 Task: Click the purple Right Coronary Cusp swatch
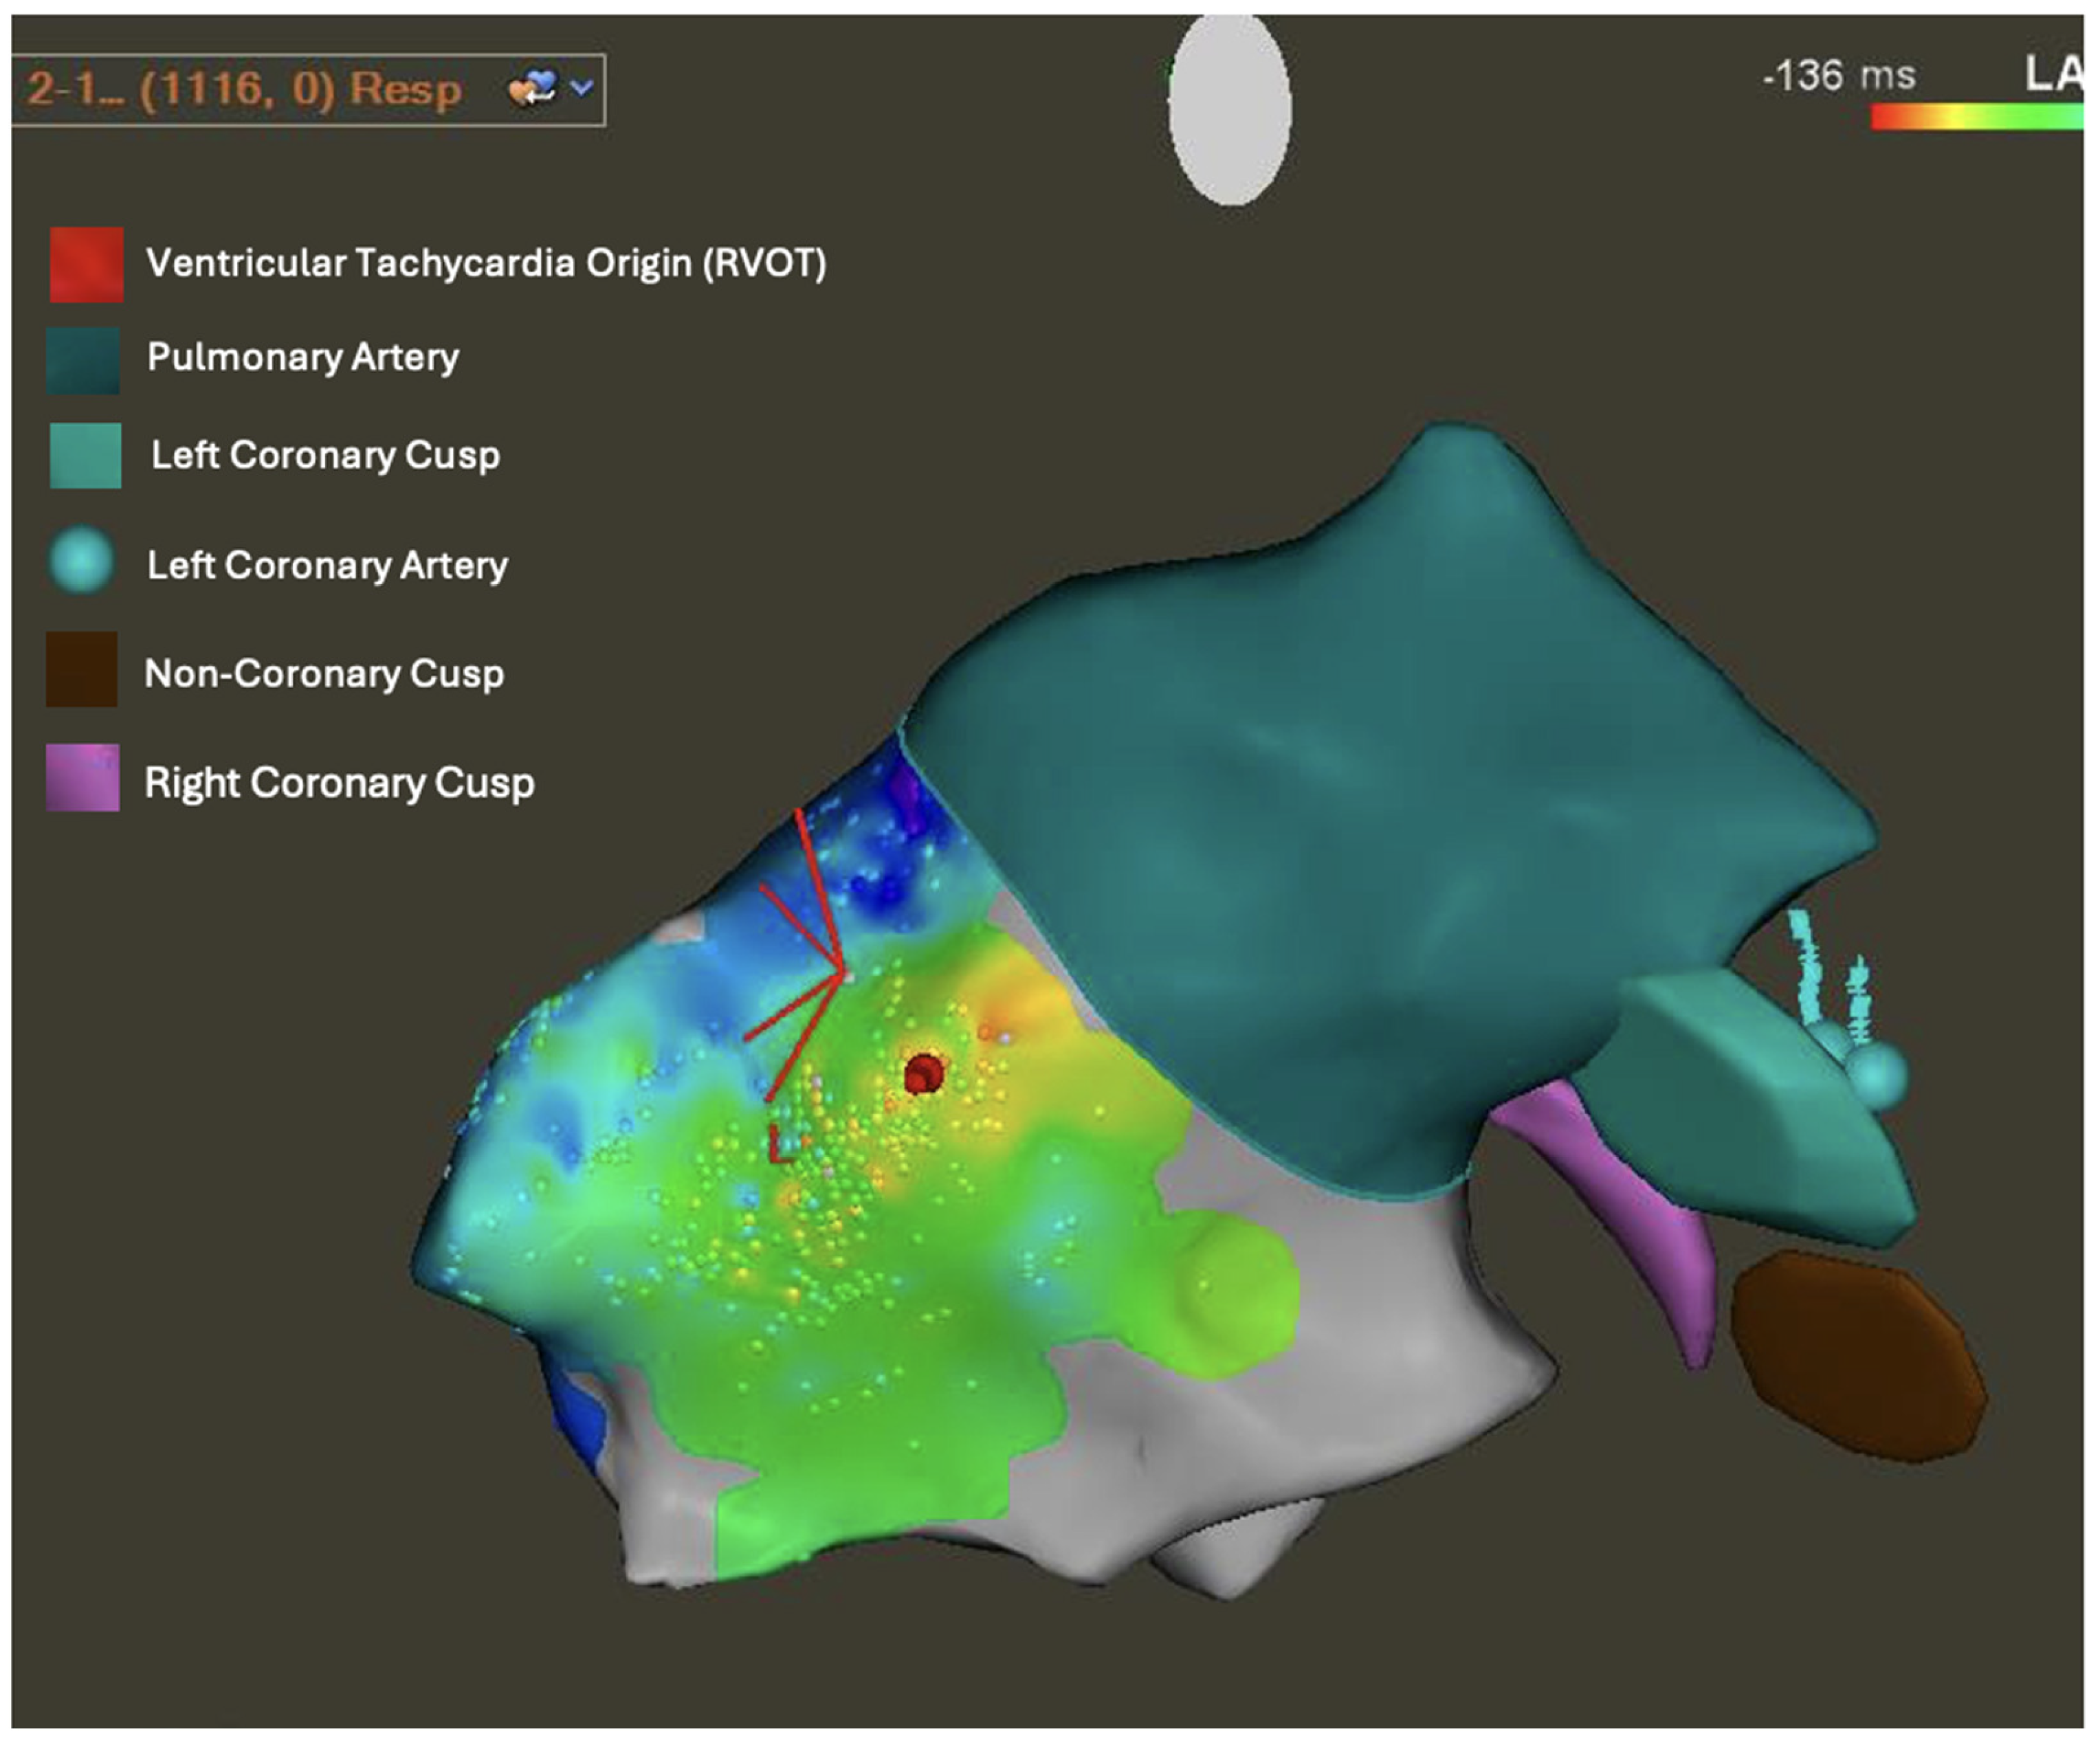pyautogui.click(x=83, y=778)
